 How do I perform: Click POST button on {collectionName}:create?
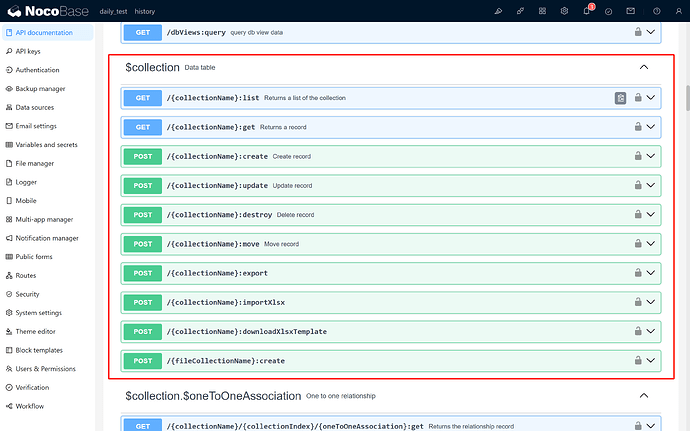click(143, 156)
